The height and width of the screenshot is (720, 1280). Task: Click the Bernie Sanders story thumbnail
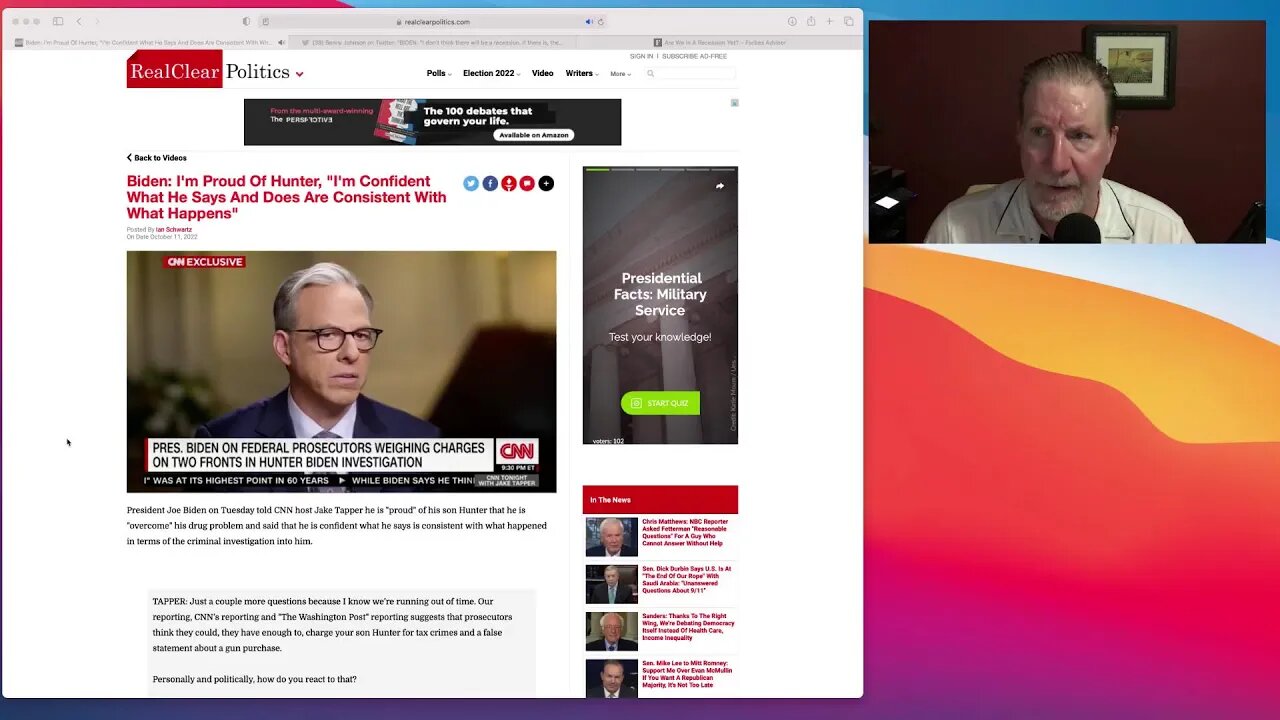coord(611,631)
